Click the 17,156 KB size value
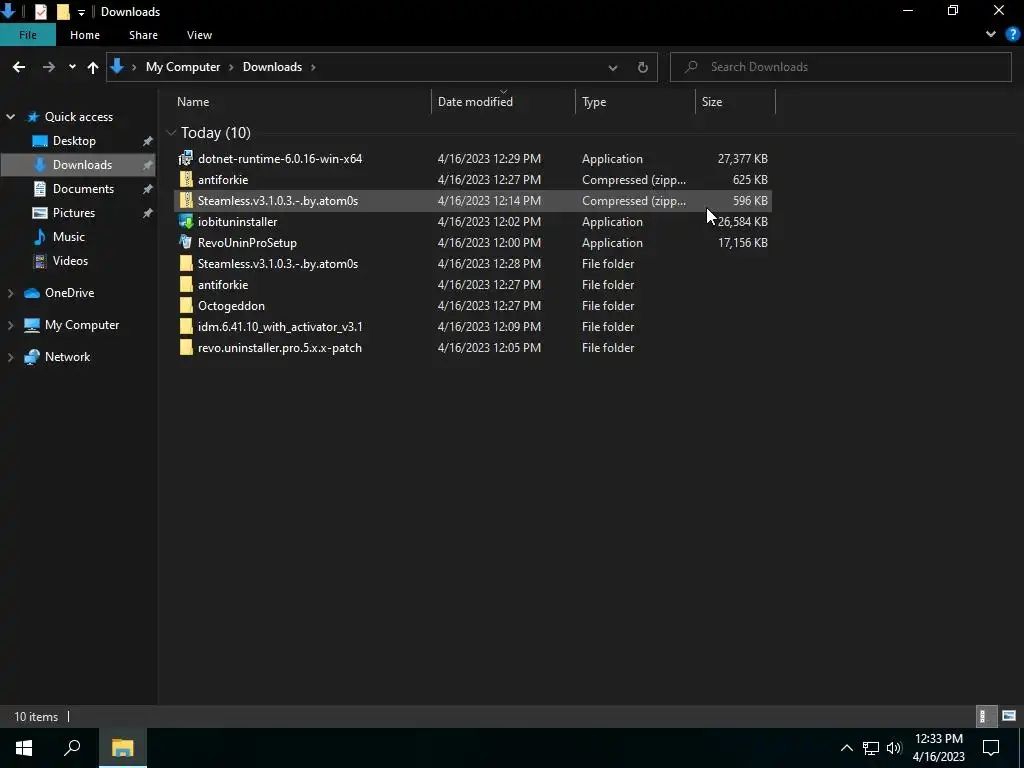Screen dimensions: 1024x768 tap(743, 242)
